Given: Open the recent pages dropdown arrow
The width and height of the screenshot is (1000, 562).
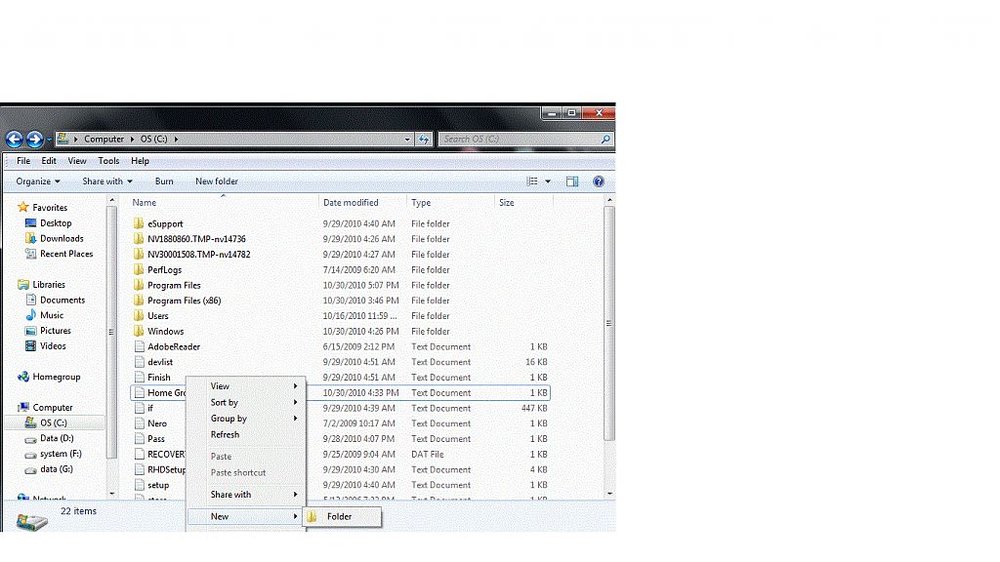Looking at the screenshot, I should point(49,140).
